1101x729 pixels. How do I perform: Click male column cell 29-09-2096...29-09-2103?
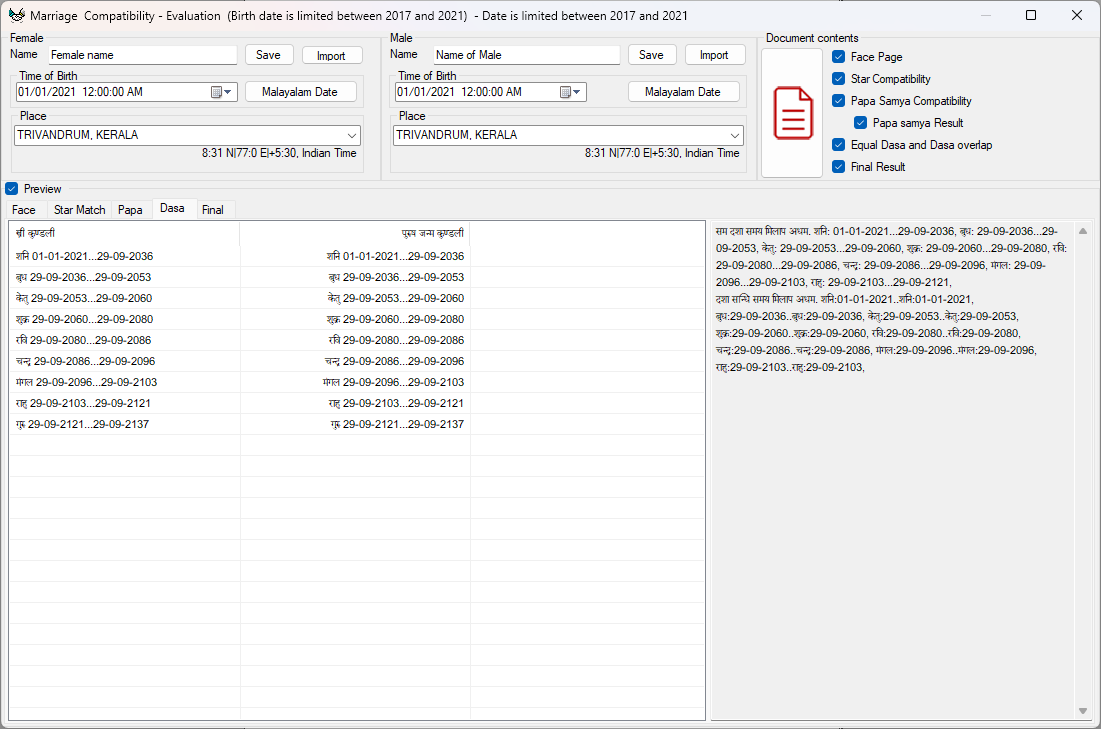(355, 383)
